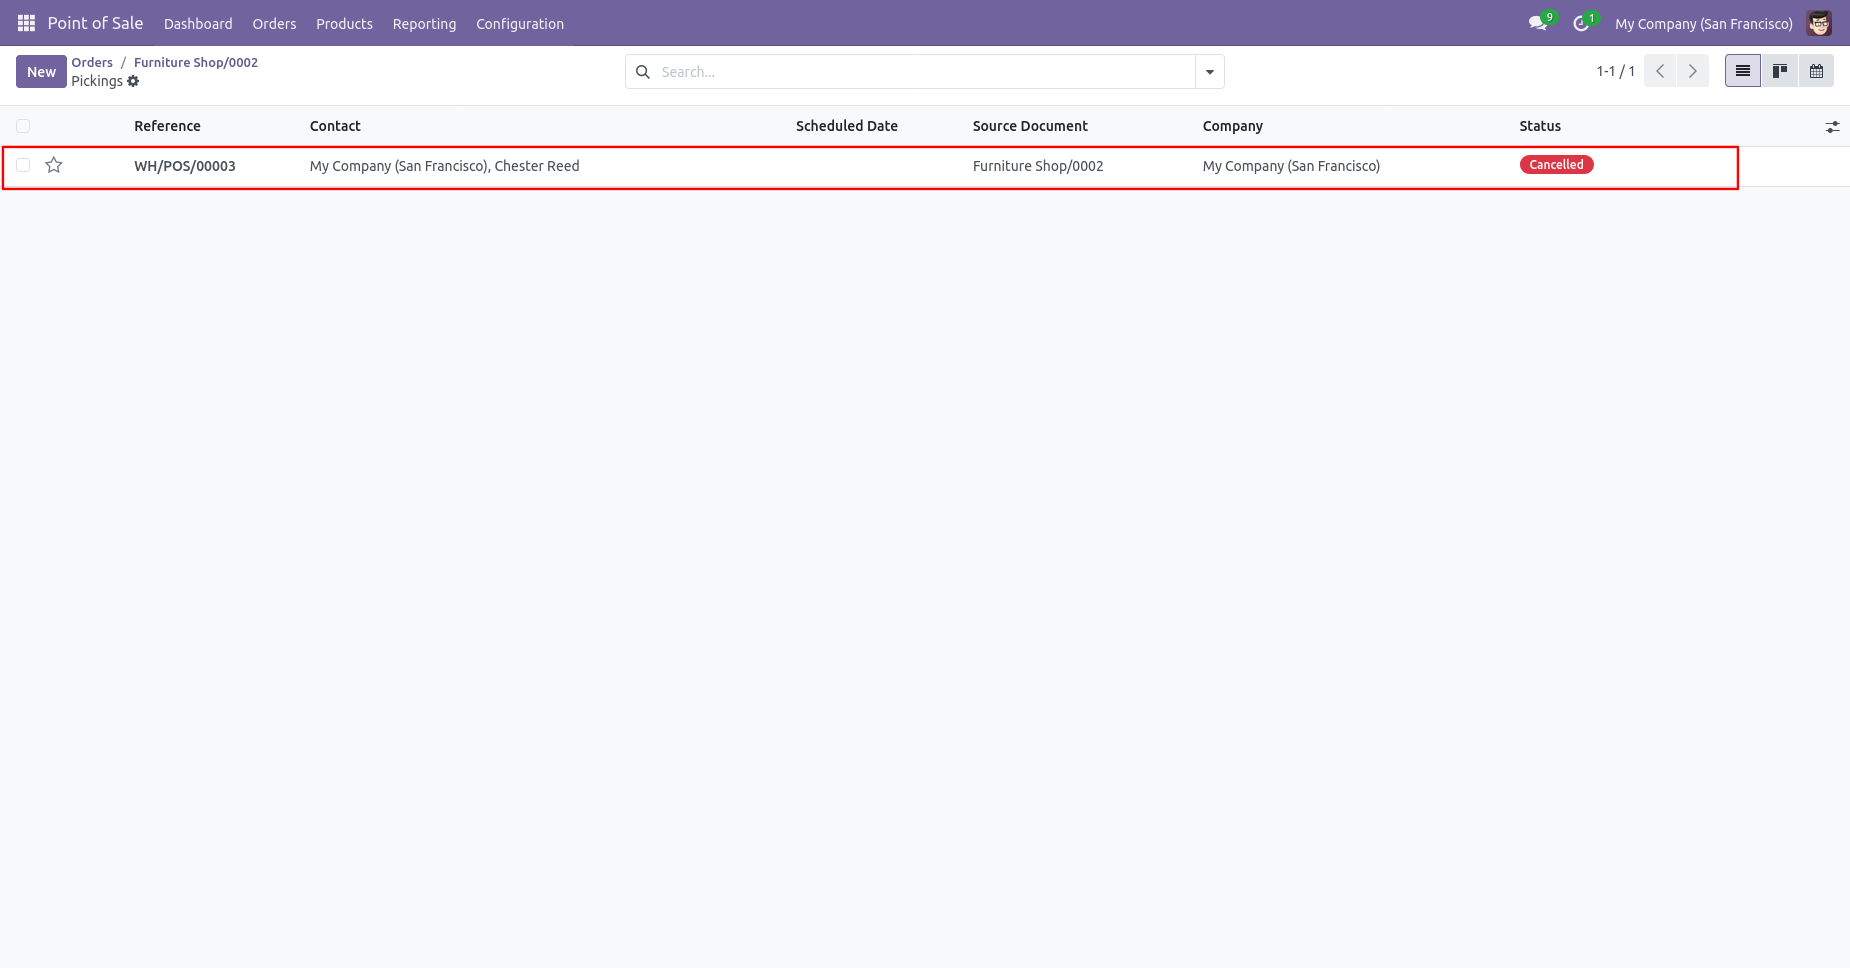Click the Point of Sale app title
Screen dimensions: 1850x968
click(x=95, y=23)
